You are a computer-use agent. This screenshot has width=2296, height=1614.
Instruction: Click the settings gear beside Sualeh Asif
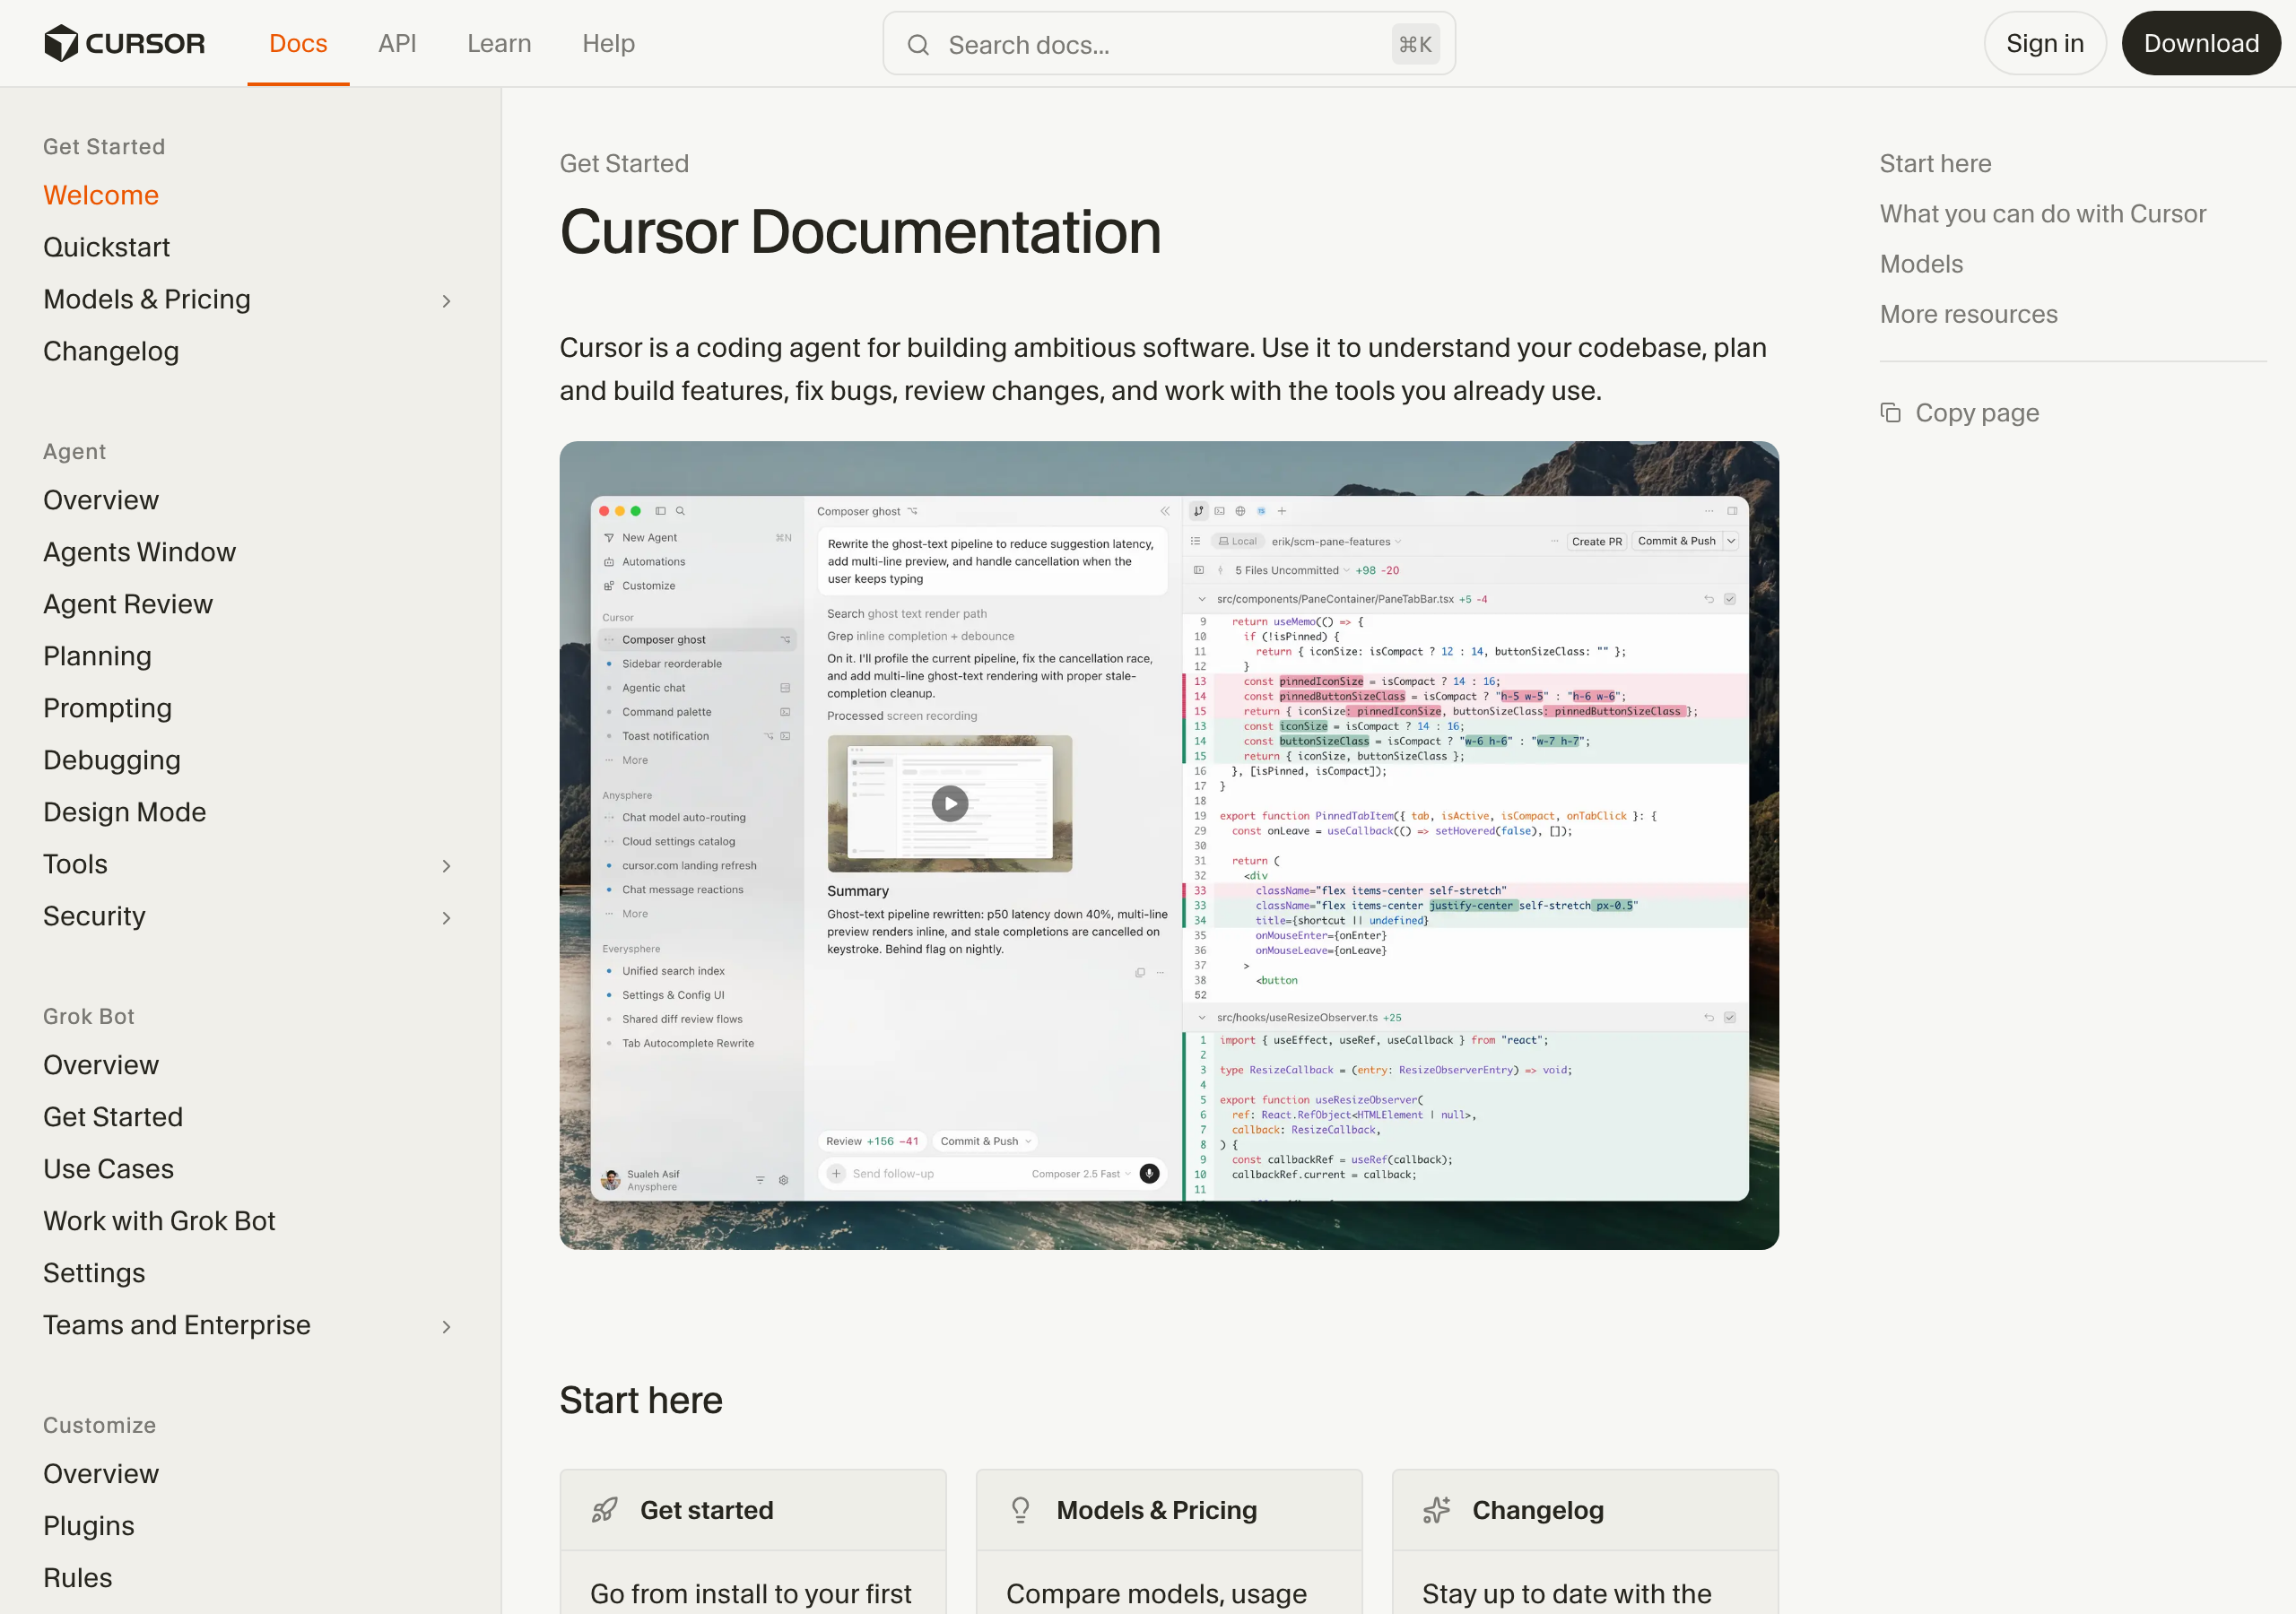pyautogui.click(x=784, y=1180)
